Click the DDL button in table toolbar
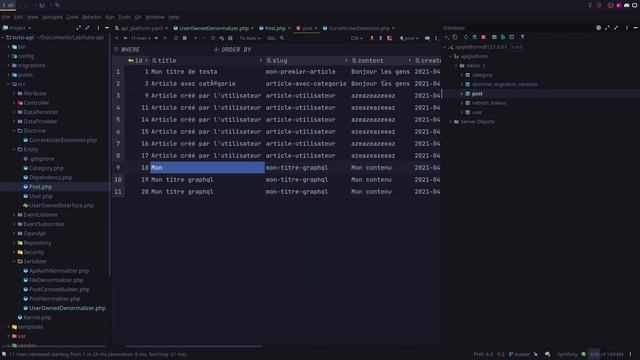This screenshot has width=640, height=360. pos(271,38)
